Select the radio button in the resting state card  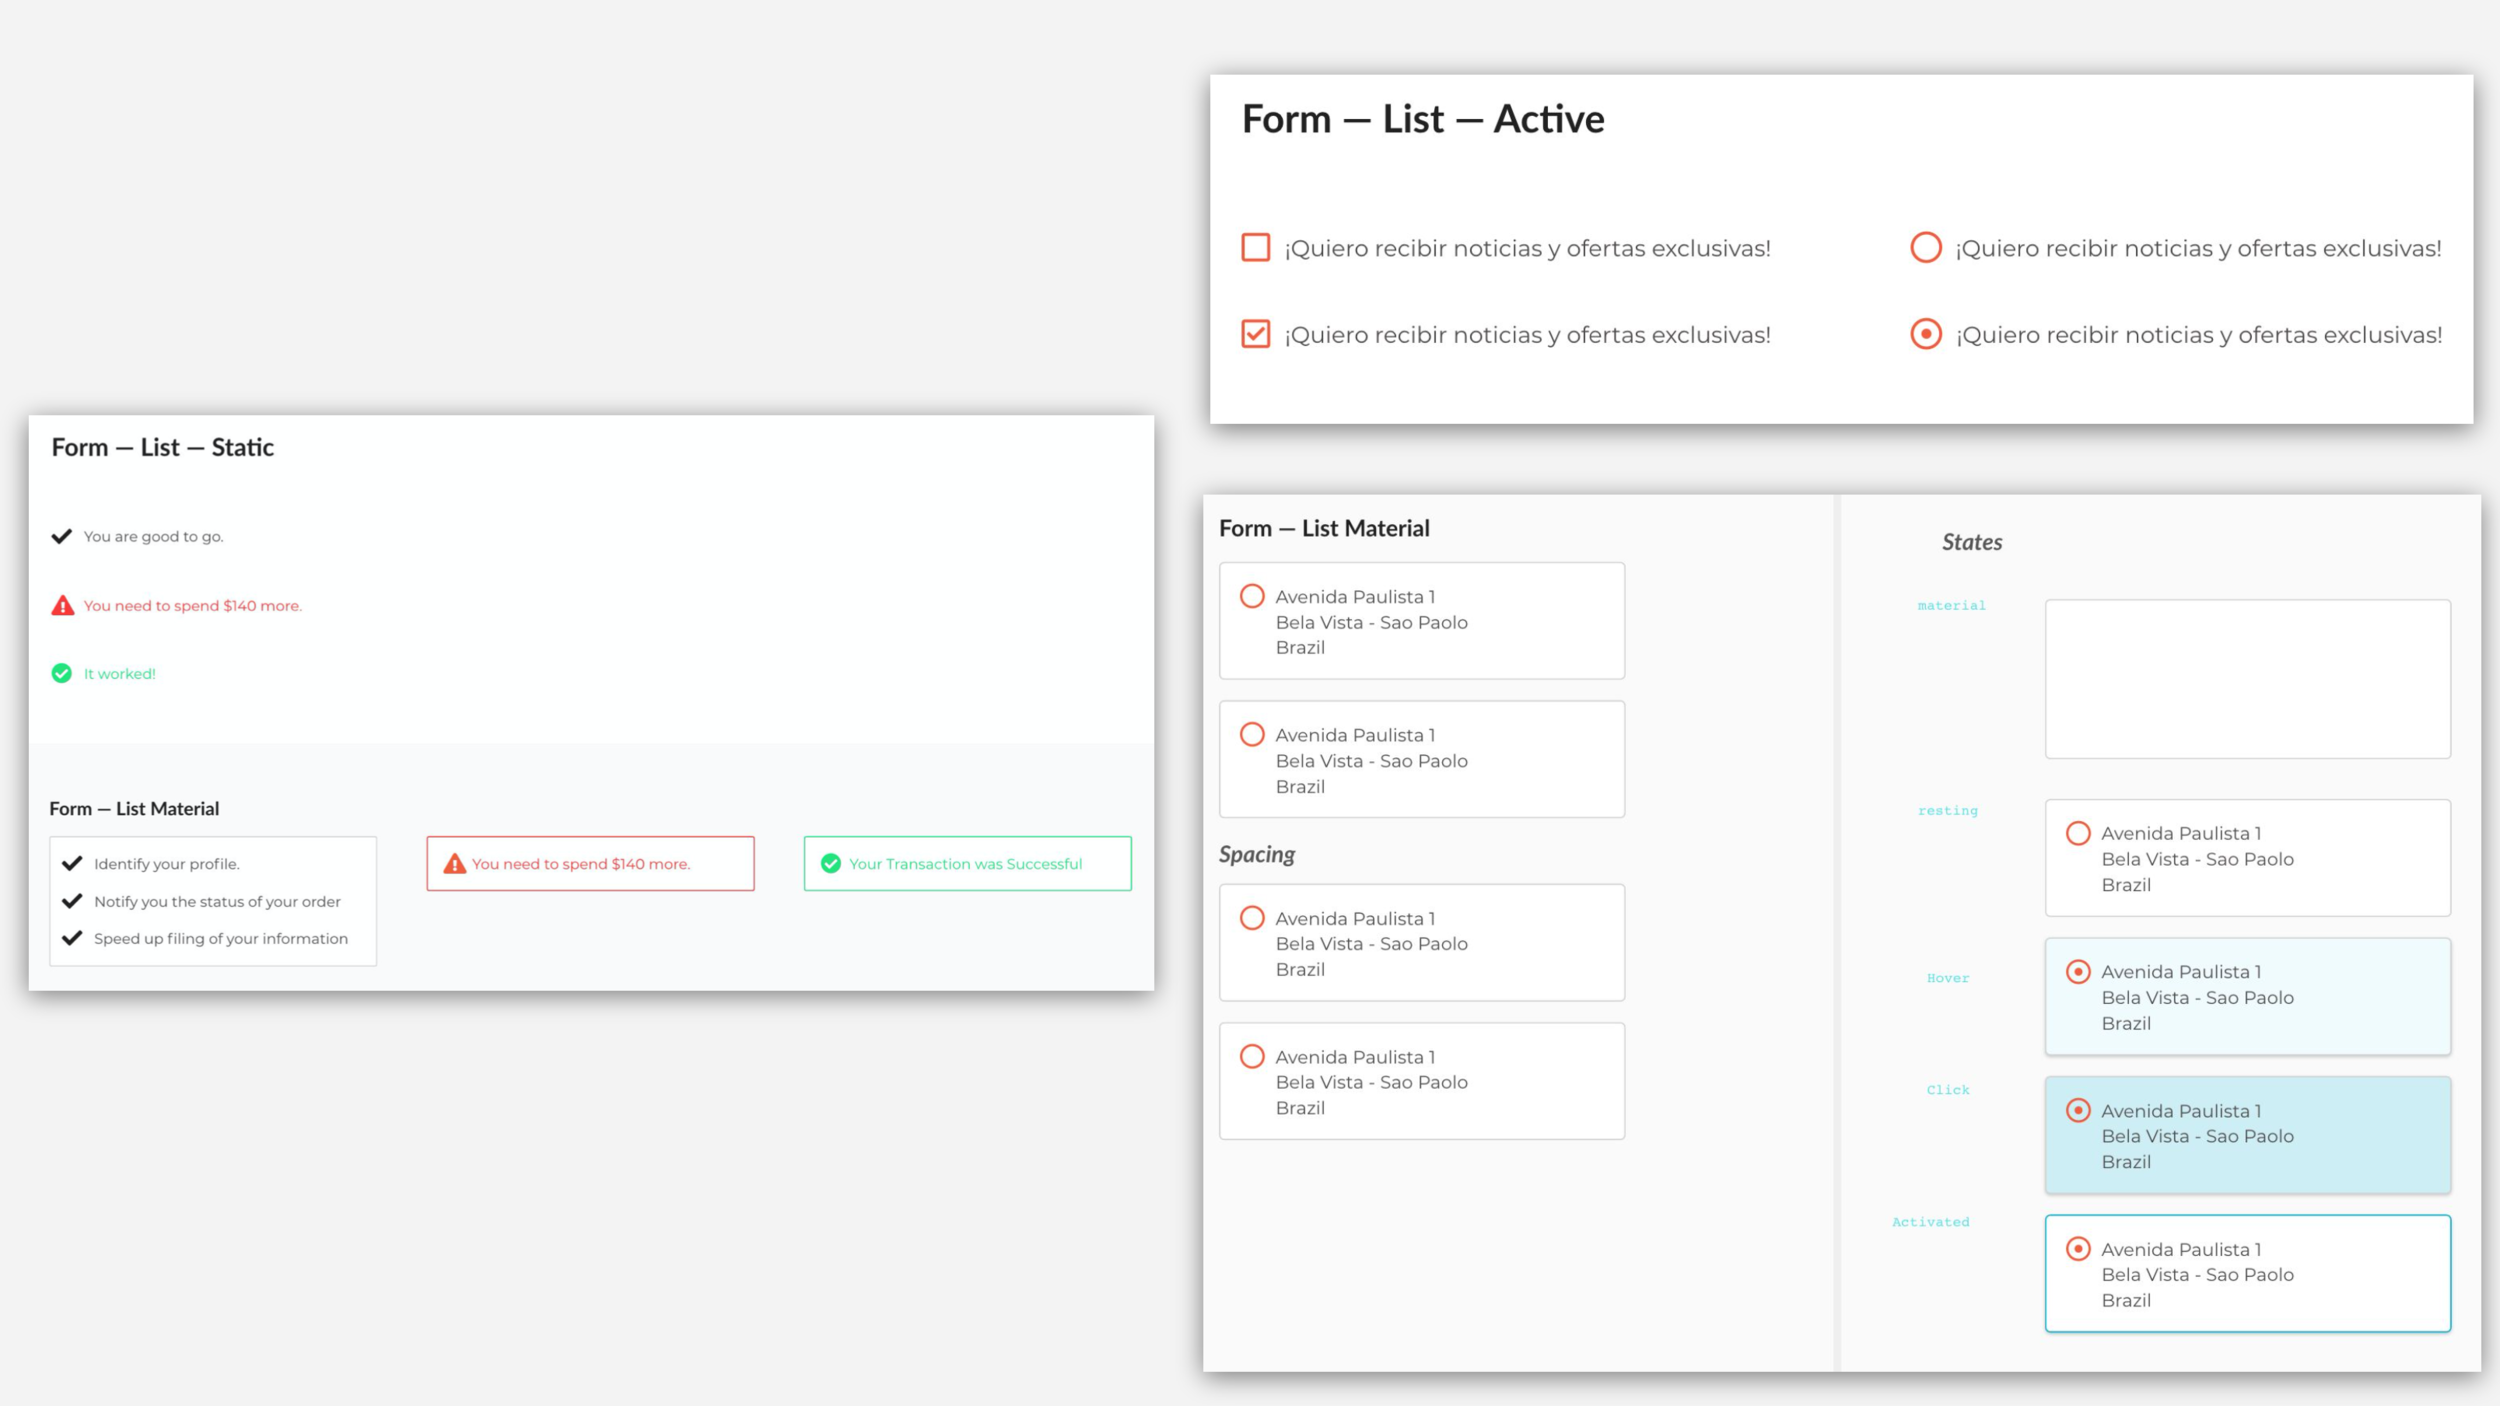pyautogui.click(x=2078, y=833)
